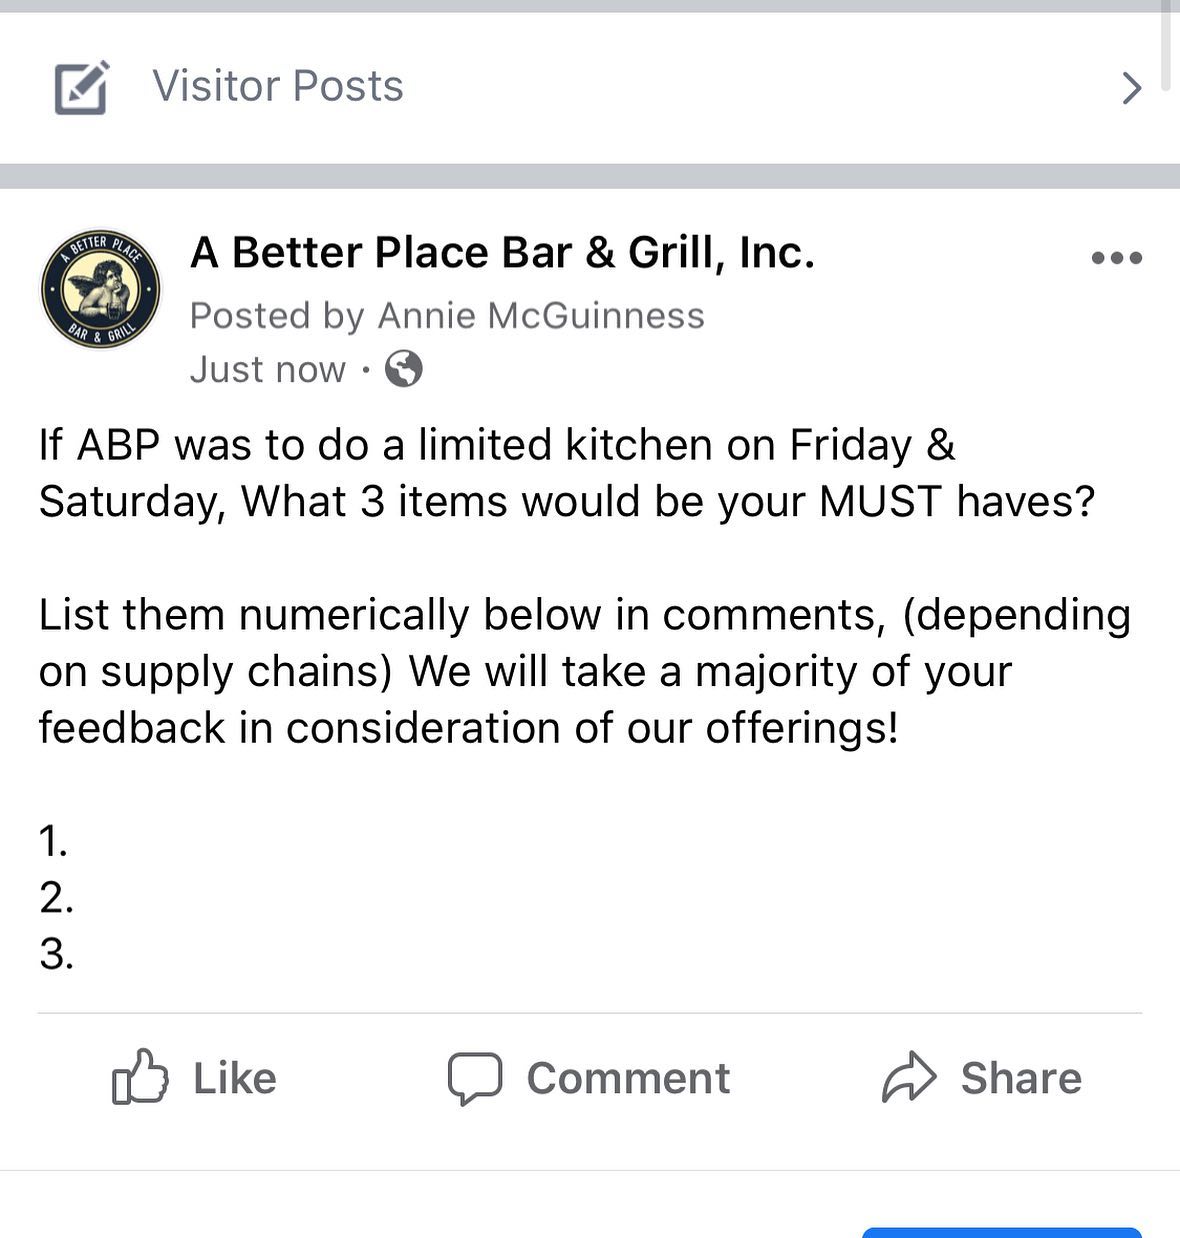
Task: Click the "Just now" post timestamp
Action: pos(267,370)
